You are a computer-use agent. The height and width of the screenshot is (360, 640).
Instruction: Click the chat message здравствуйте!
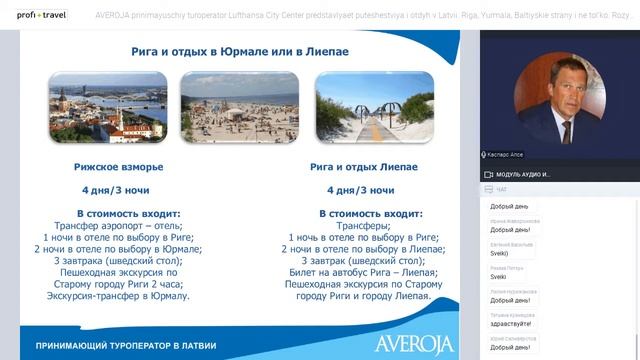pyautogui.click(x=511, y=324)
